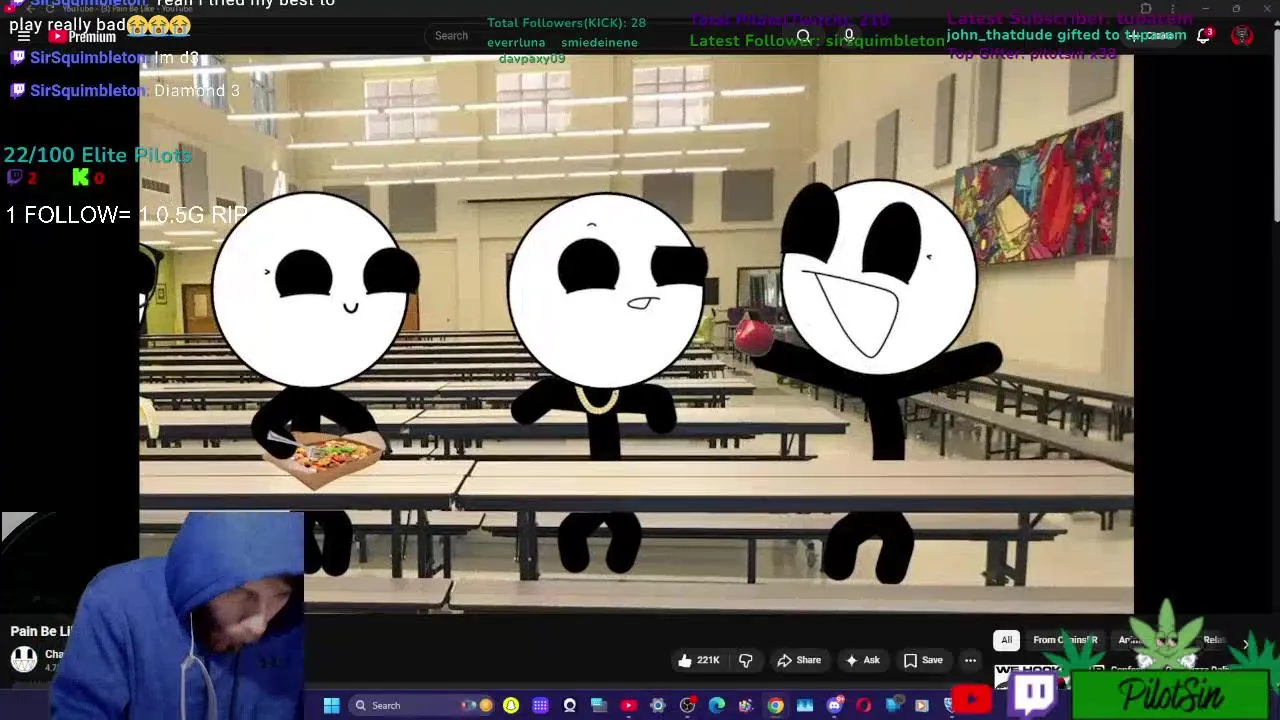Click the Windows taskbar search box
1280x720 pixels.
pos(421,705)
